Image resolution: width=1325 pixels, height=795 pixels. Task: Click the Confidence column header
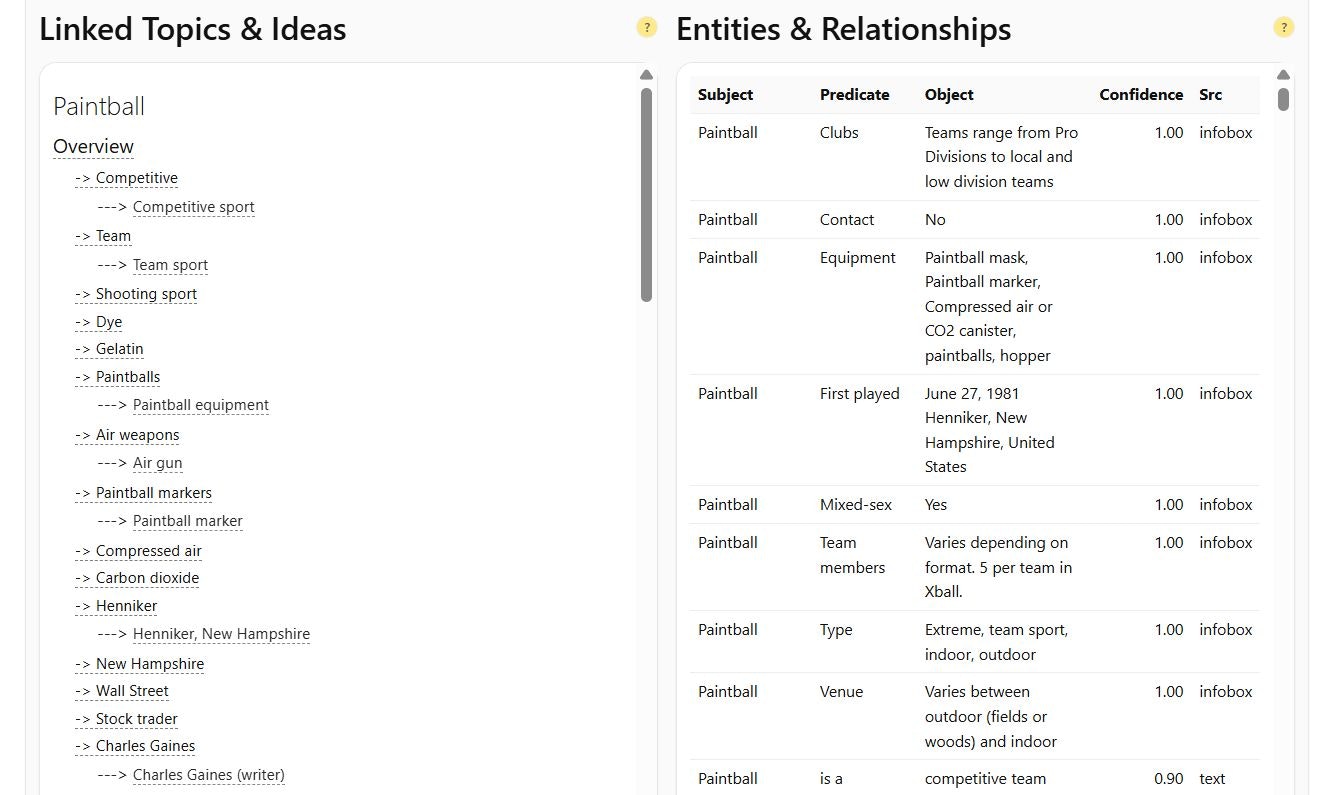pyautogui.click(x=1140, y=95)
